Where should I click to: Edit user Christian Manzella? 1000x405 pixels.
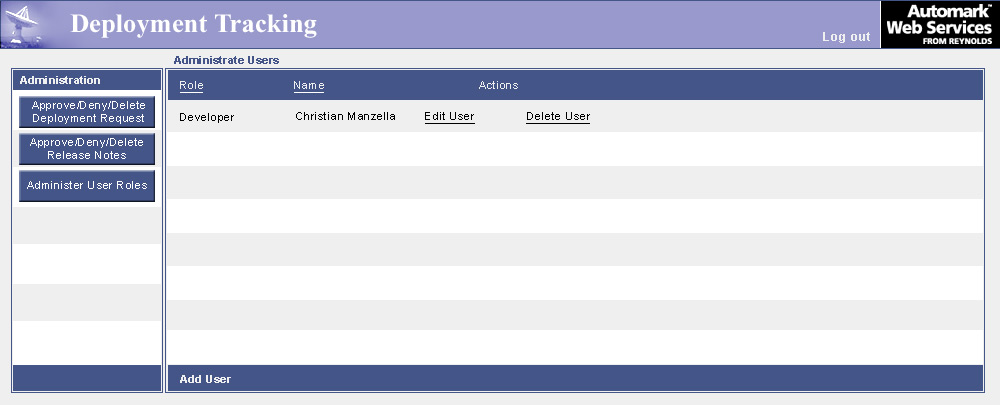tap(450, 117)
